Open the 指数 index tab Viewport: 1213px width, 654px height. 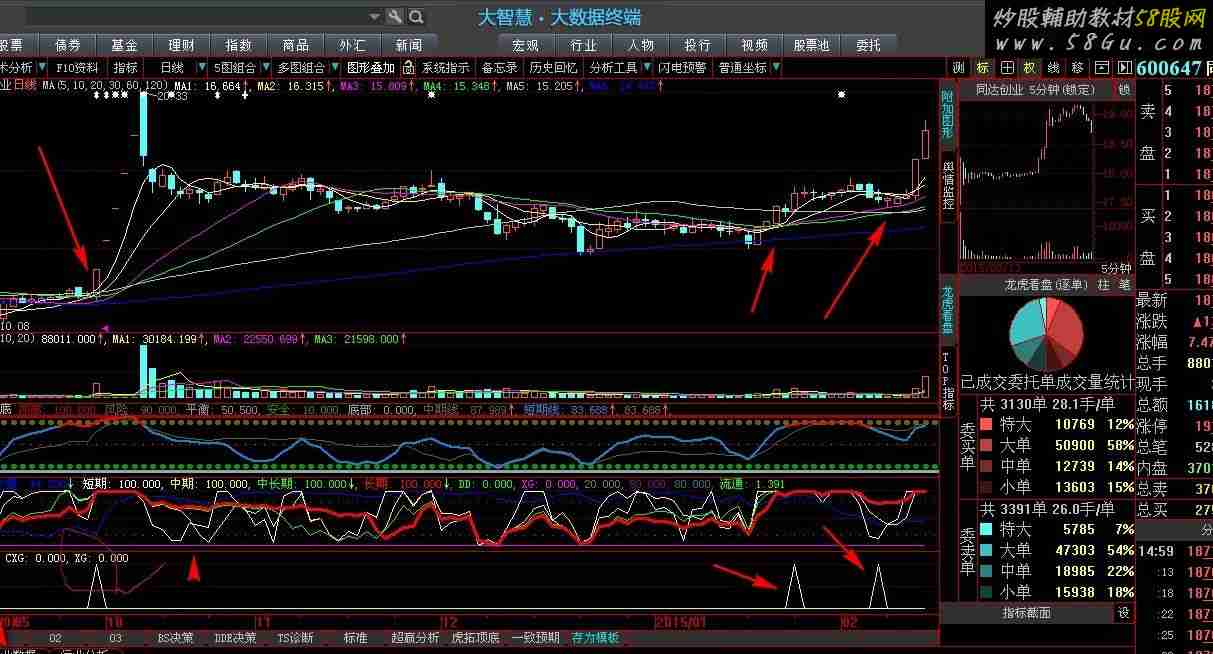click(239, 45)
